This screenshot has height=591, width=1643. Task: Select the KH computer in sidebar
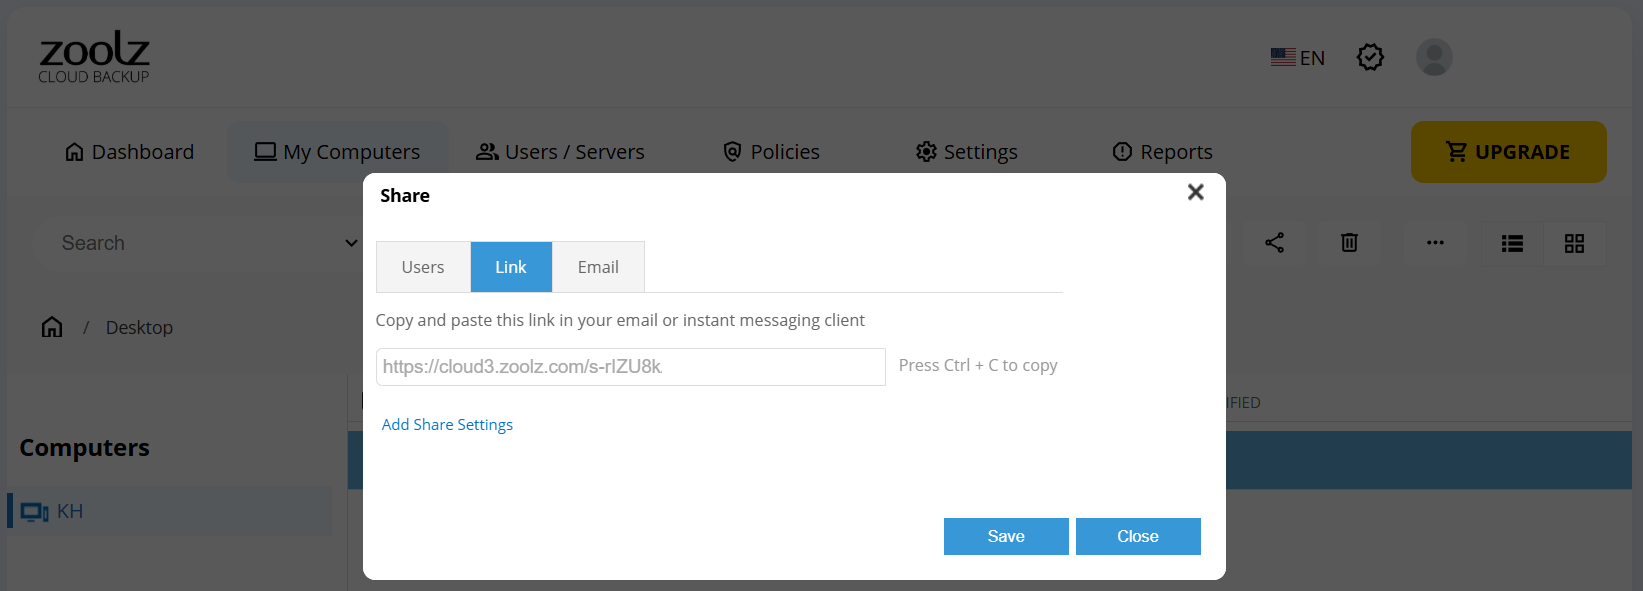click(70, 512)
